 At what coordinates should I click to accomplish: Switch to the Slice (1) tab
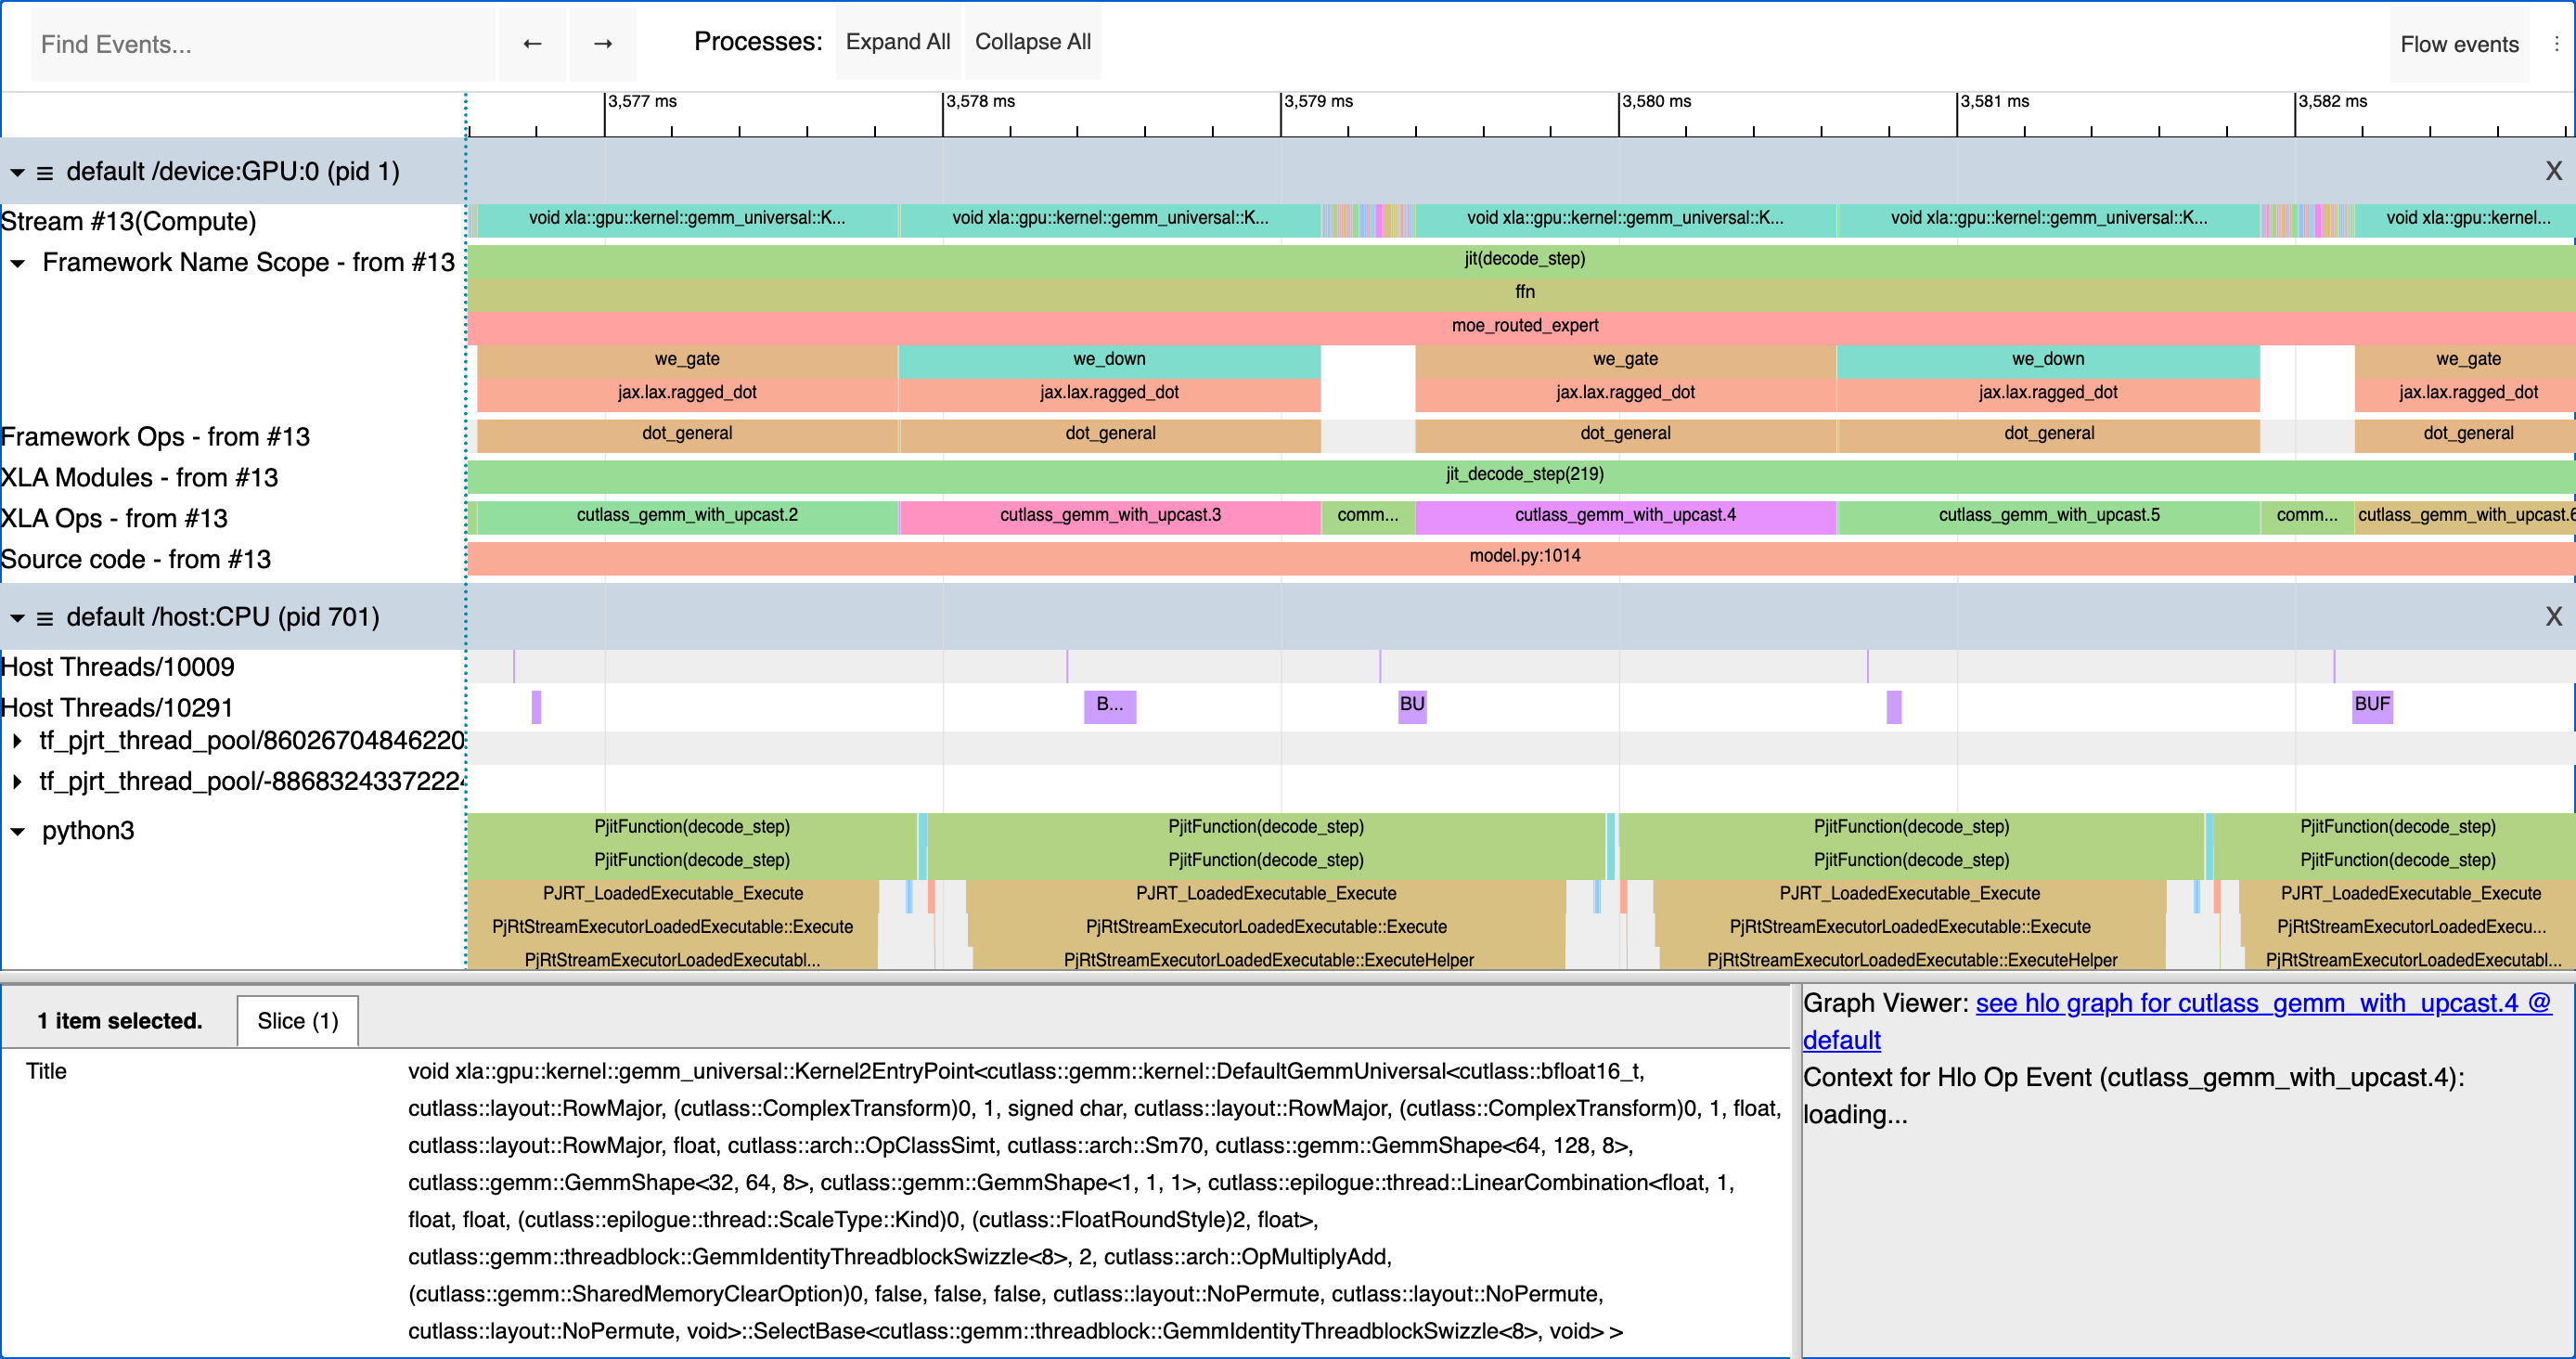(x=297, y=1021)
